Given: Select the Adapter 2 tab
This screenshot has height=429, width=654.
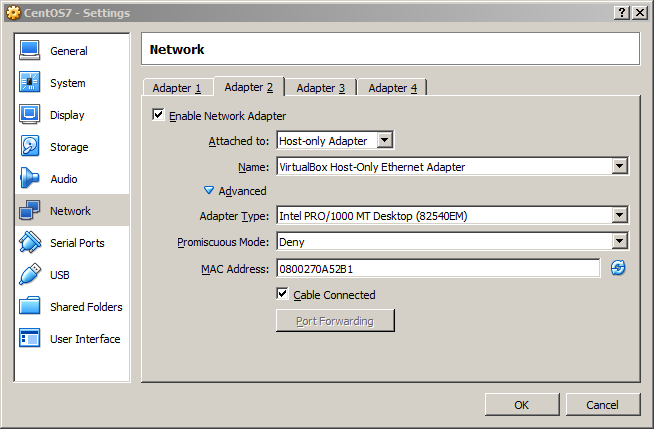Looking at the screenshot, I should tap(249, 87).
